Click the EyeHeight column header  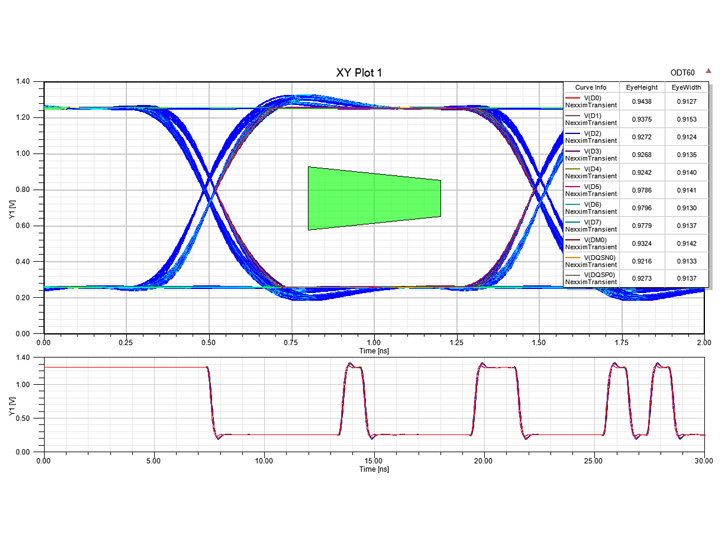[x=643, y=88]
